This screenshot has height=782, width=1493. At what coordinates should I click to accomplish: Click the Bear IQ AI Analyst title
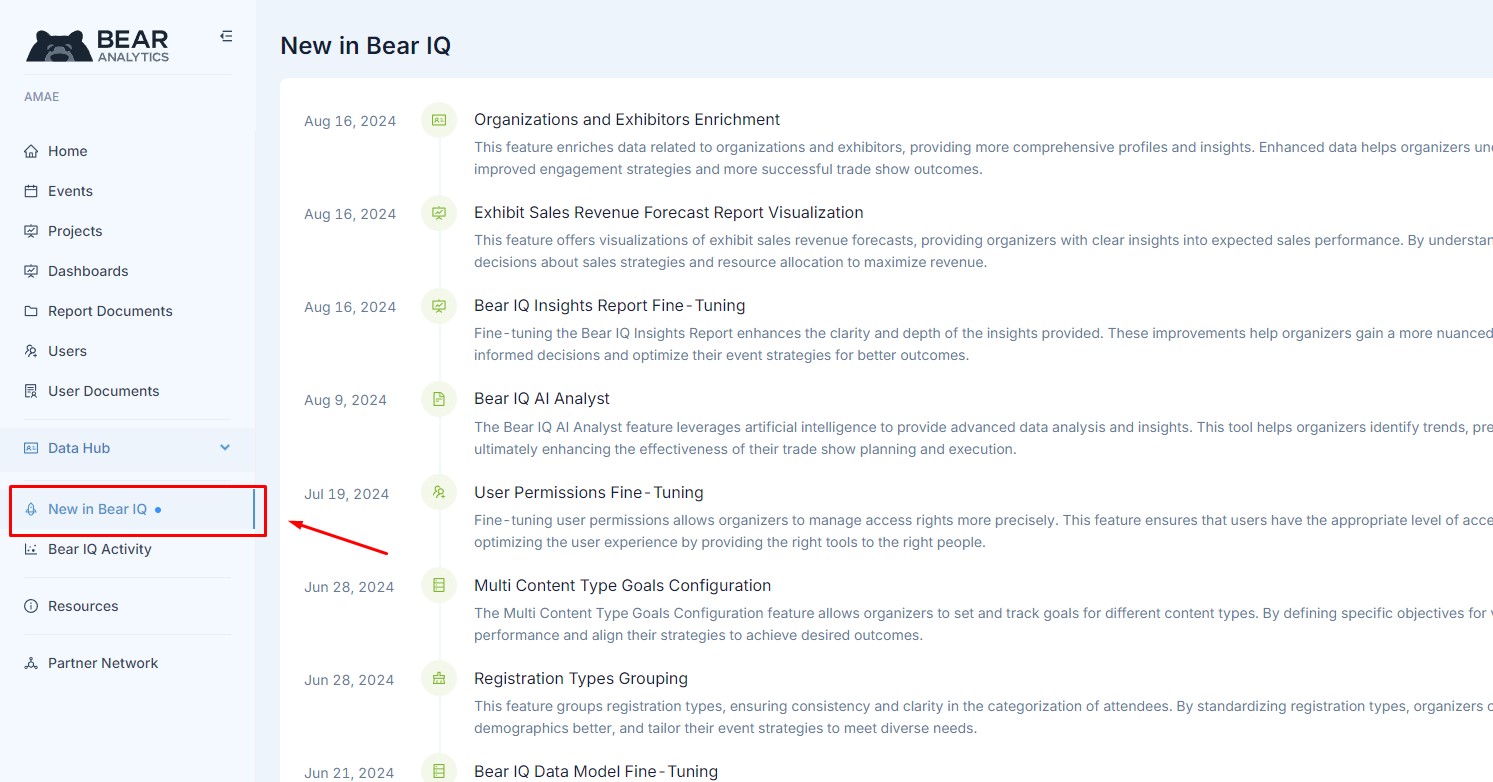541,398
